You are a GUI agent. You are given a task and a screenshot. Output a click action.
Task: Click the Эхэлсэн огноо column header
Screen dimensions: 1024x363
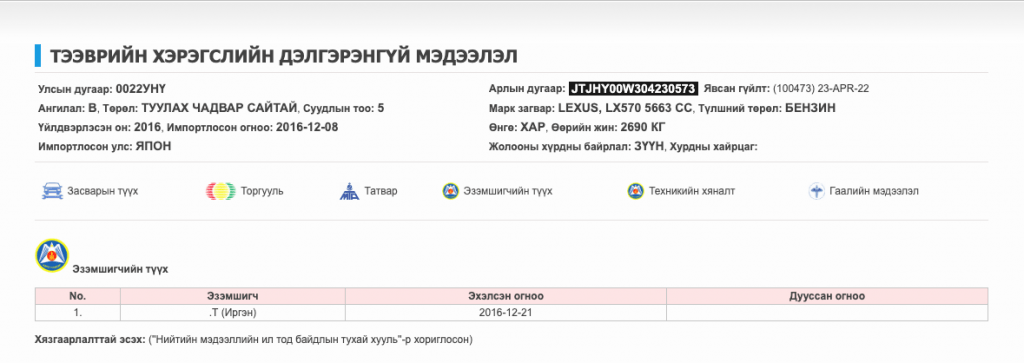[x=506, y=296]
